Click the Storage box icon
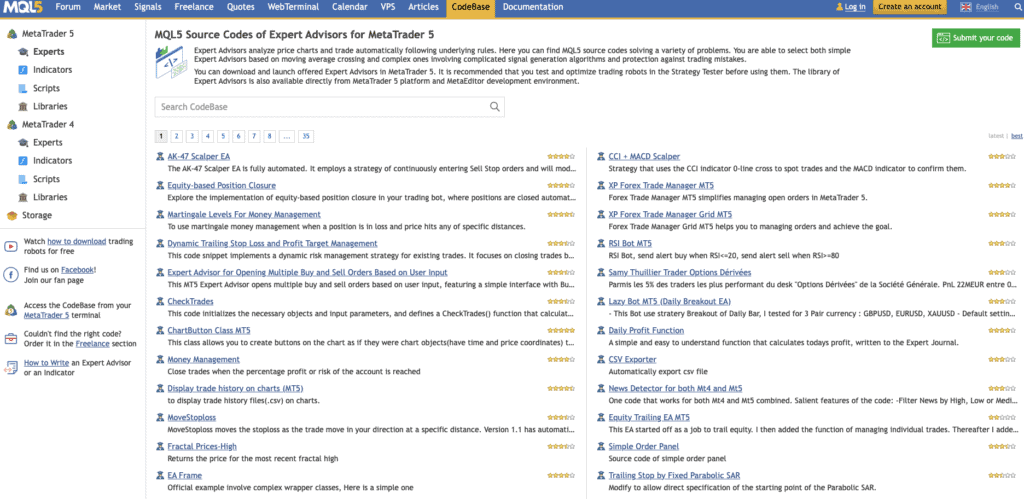 (12, 215)
